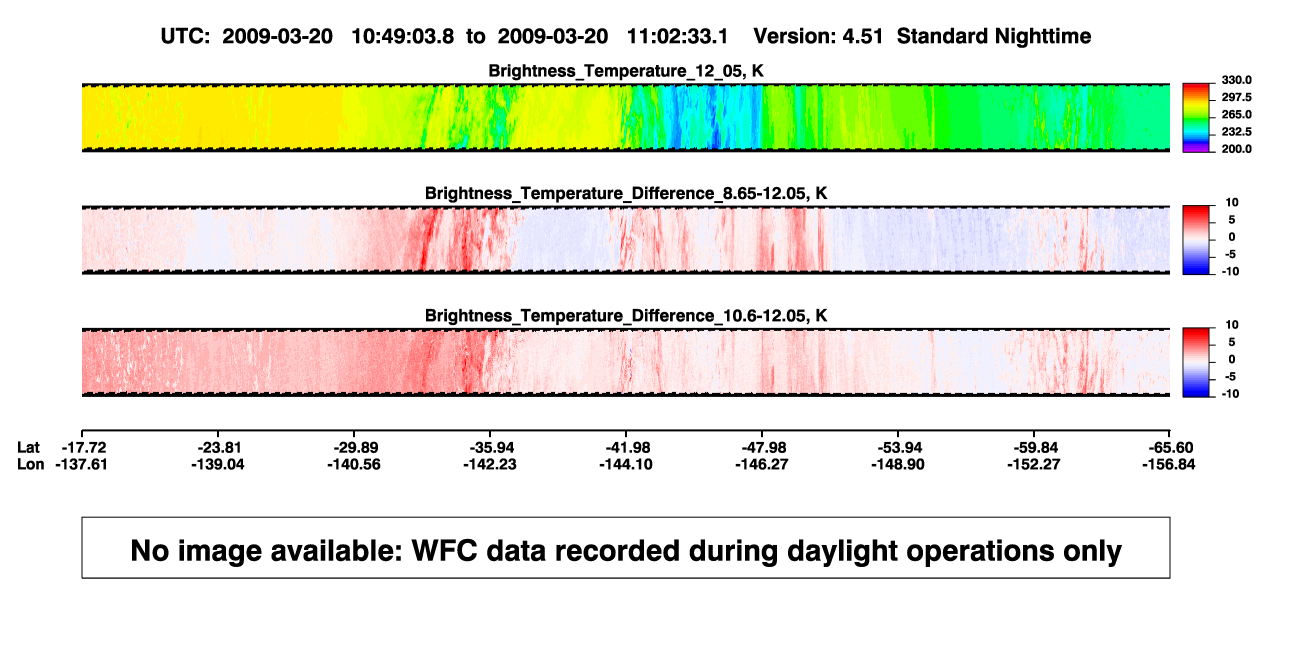Click the Brightness_Temperature_Difference_10.6-12.05, K title
Viewport: 1300px width, 667px height.
(626, 315)
